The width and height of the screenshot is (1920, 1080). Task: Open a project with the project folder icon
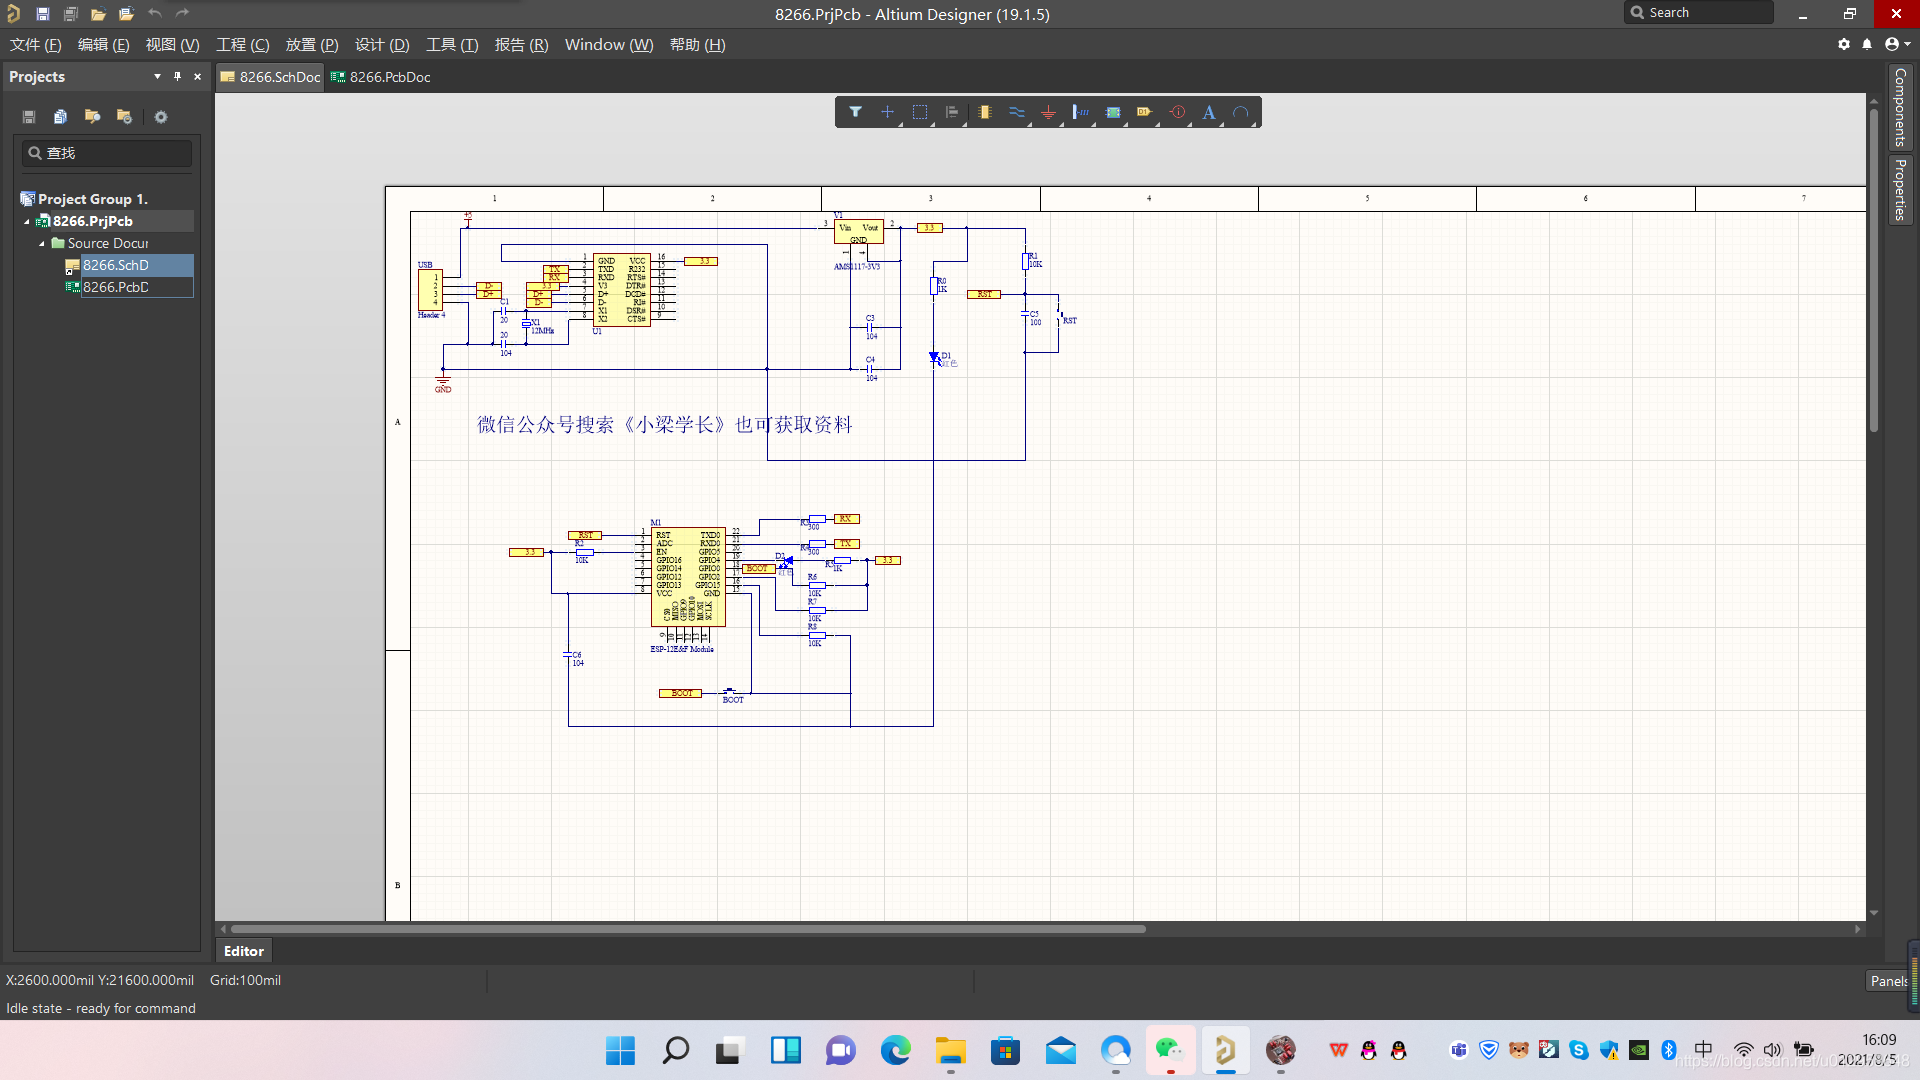pos(126,14)
